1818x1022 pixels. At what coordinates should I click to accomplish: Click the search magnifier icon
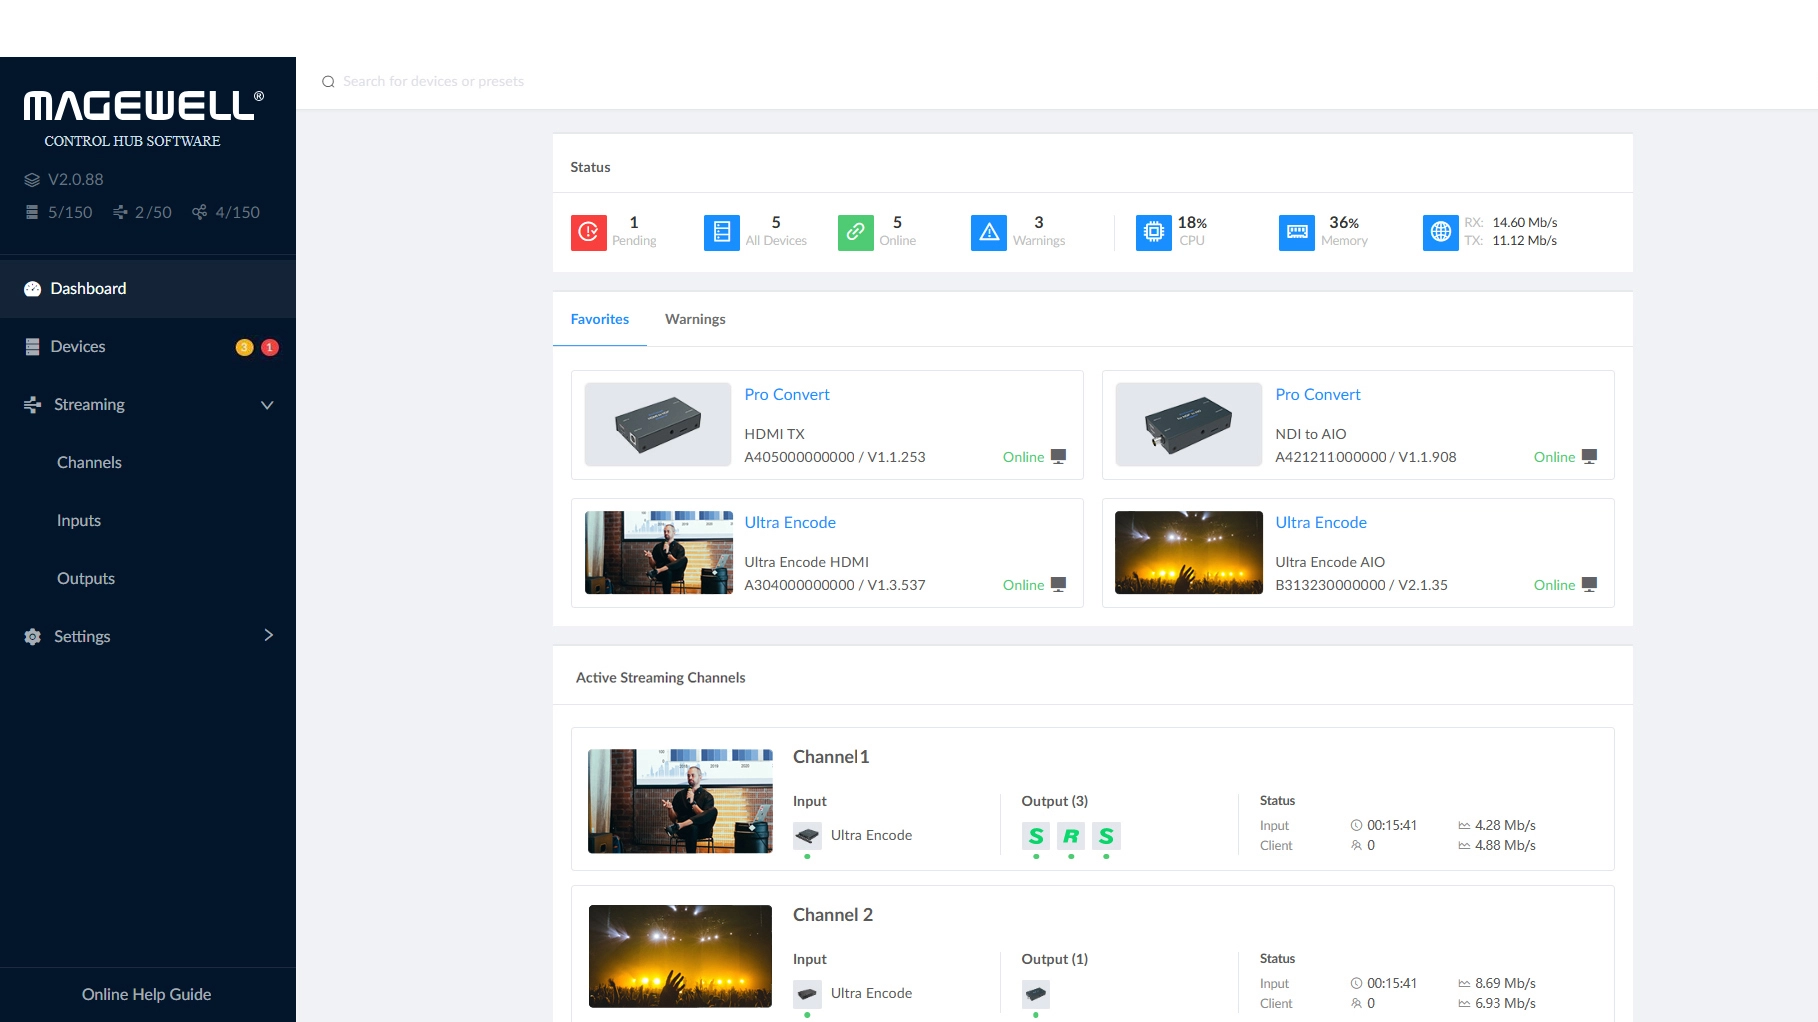328,82
